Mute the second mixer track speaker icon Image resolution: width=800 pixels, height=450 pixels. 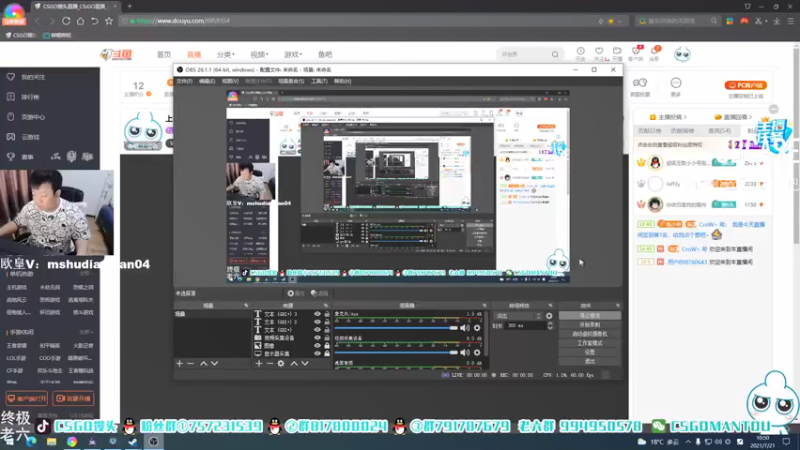[465, 352]
